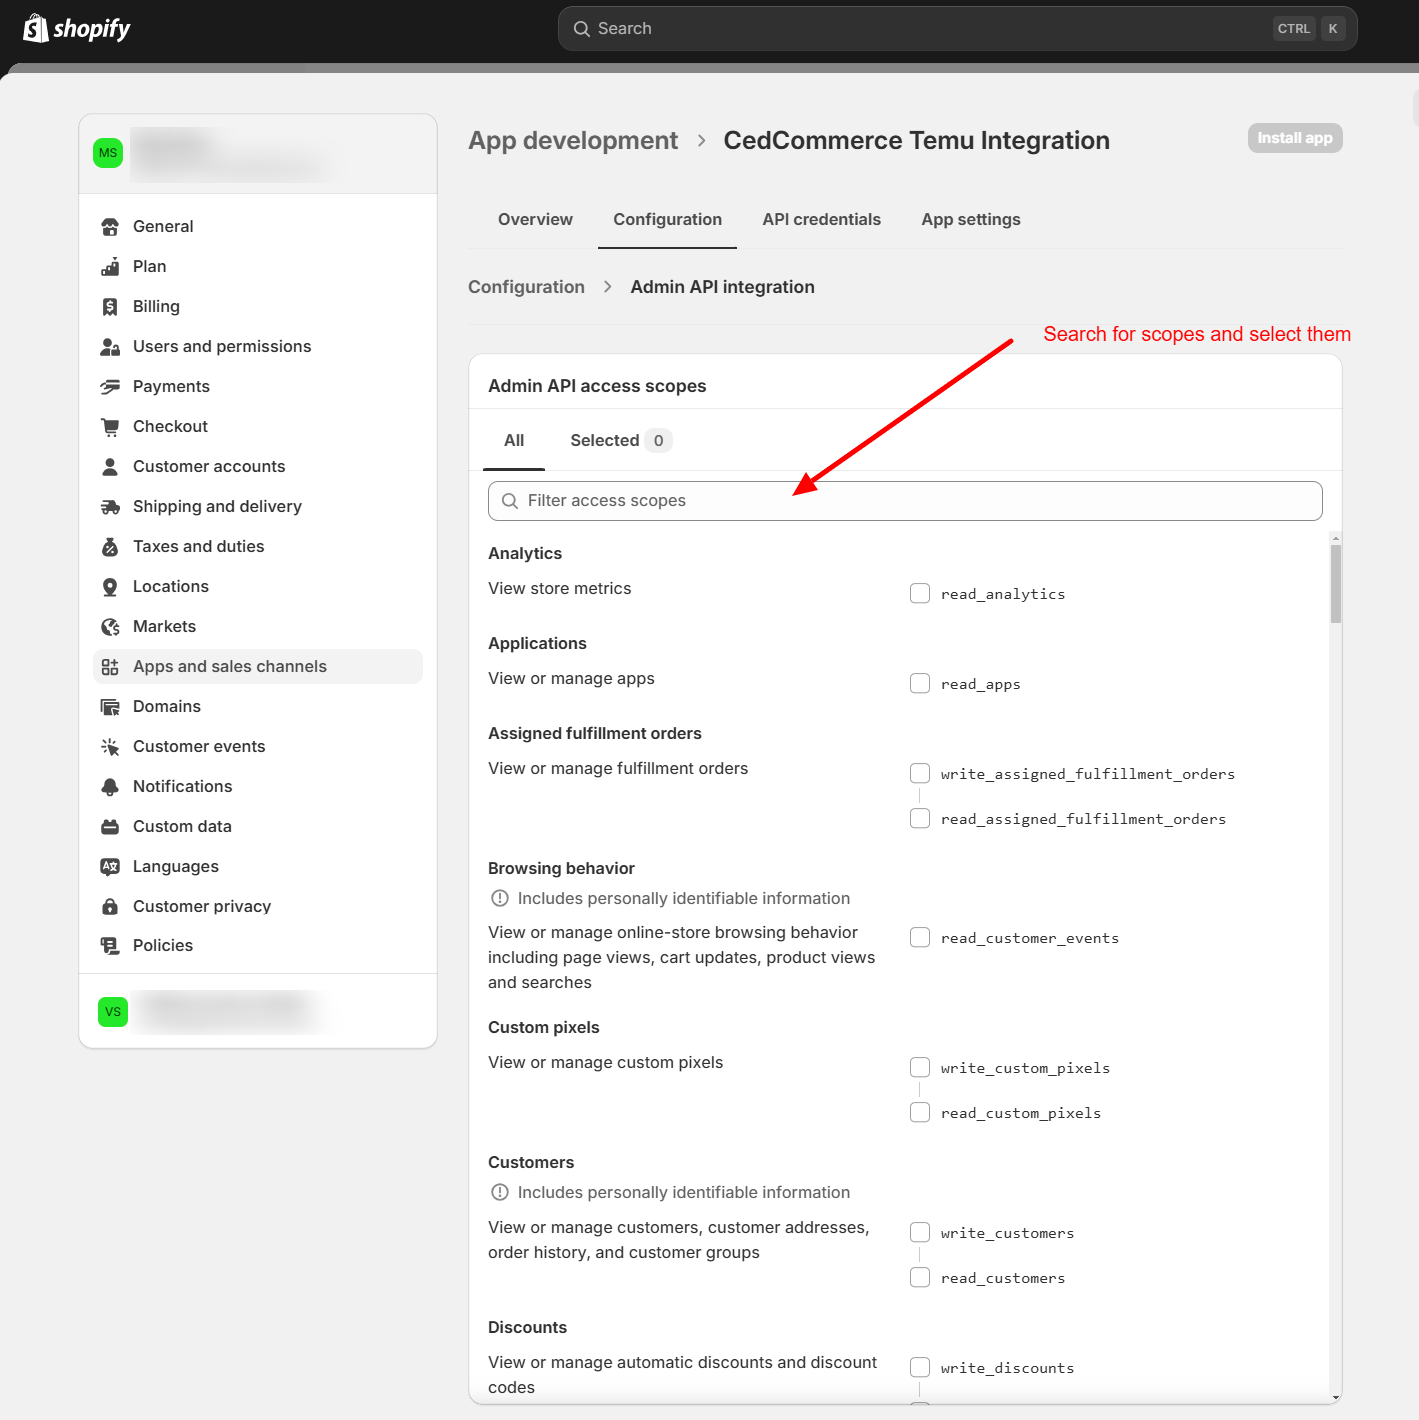Viewport: 1419px width, 1420px height.
Task: Open Shipping and delivery settings
Action: pos(258,507)
